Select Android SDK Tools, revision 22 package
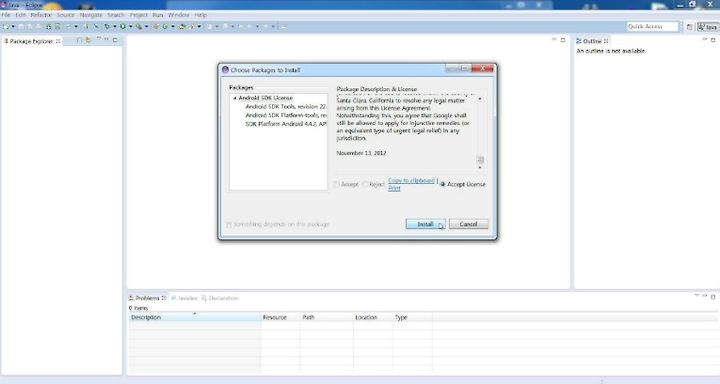This screenshot has width=720, height=384. [x=286, y=107]
